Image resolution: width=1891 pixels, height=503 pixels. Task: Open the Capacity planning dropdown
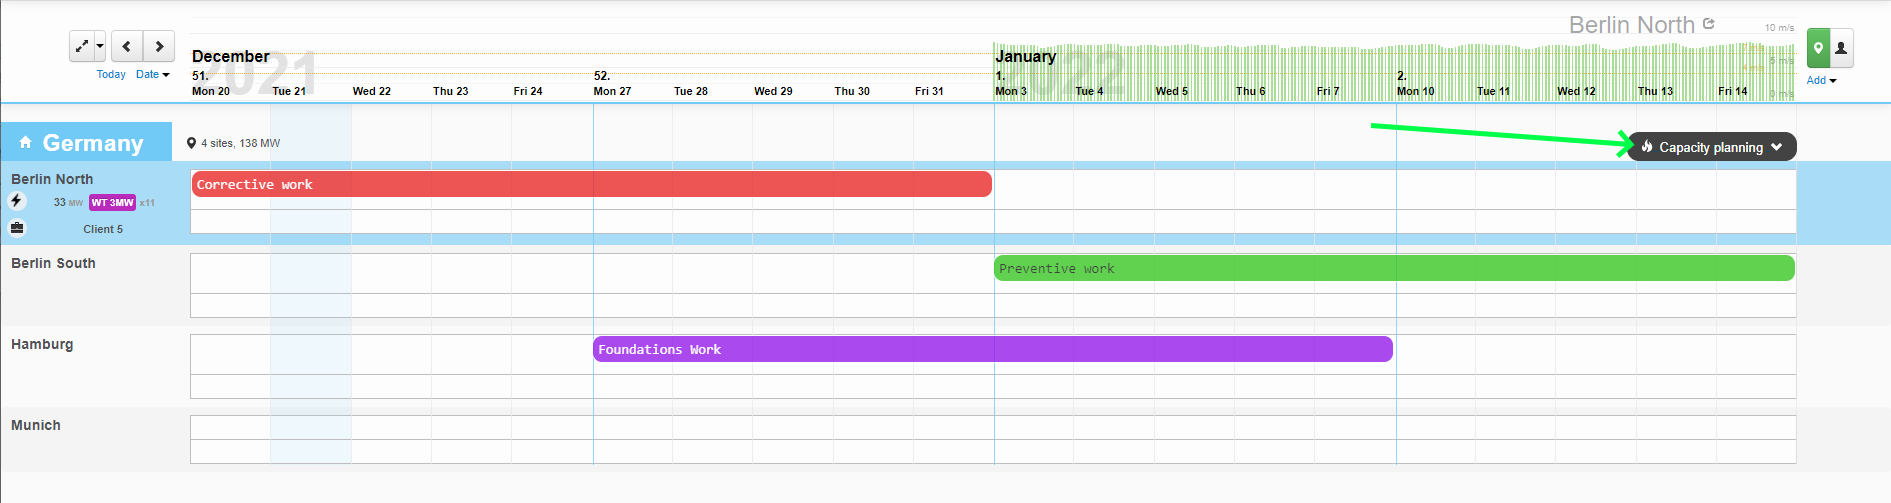pos(1712,147)
